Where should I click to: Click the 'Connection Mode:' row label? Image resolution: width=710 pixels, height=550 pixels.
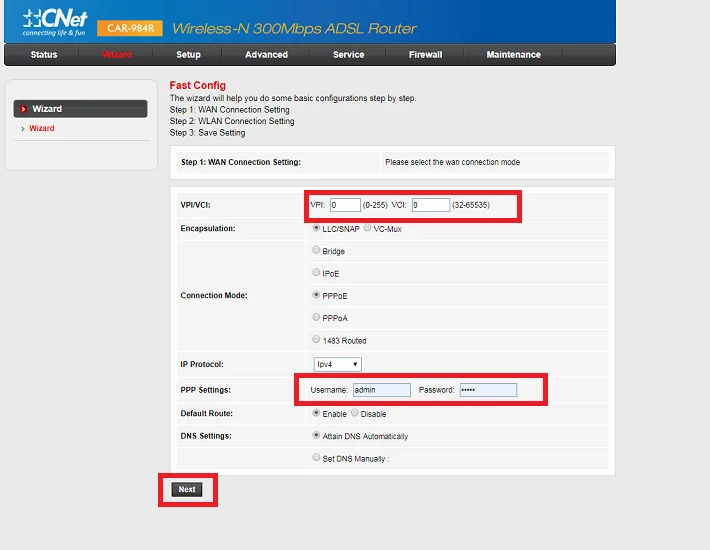point(214,296)
